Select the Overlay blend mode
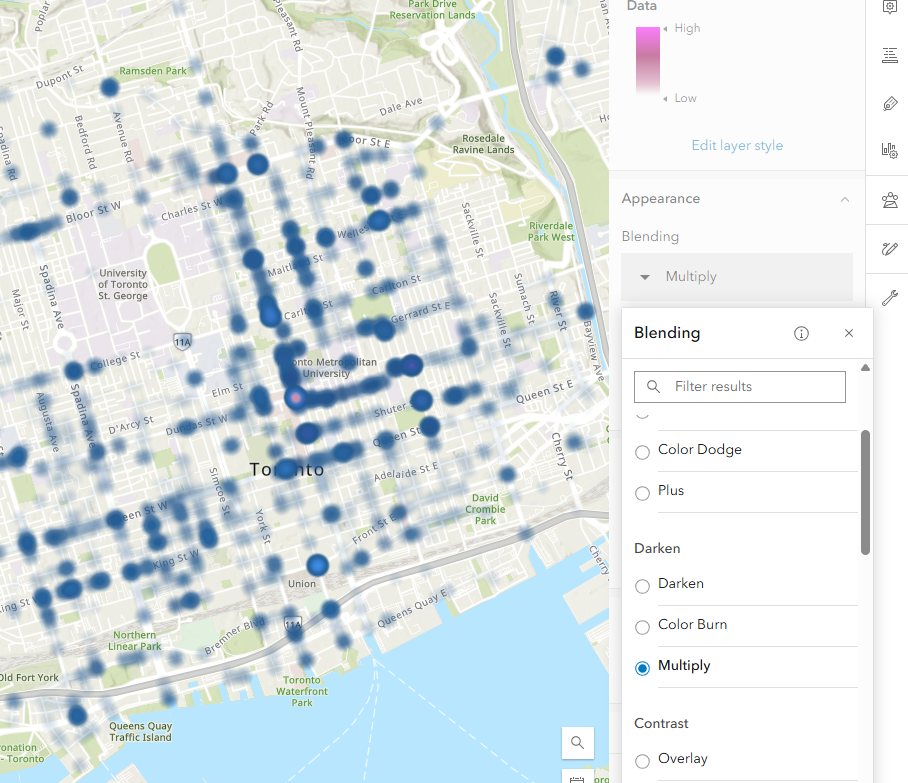 pyautogui.click(x=642, y=760)
